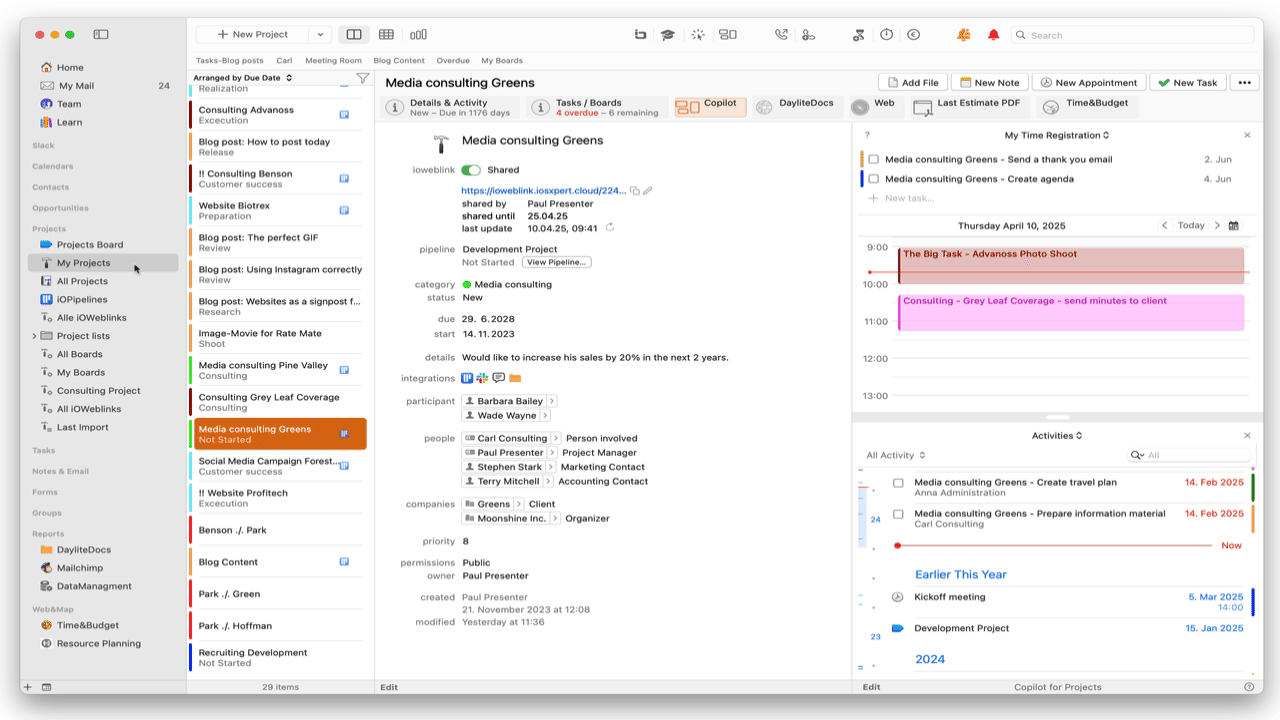Image resolution: width=1280 pixels, height=720 pixels.
Task: Open DayliteDocs tab
Action: (x=795, y=107)
